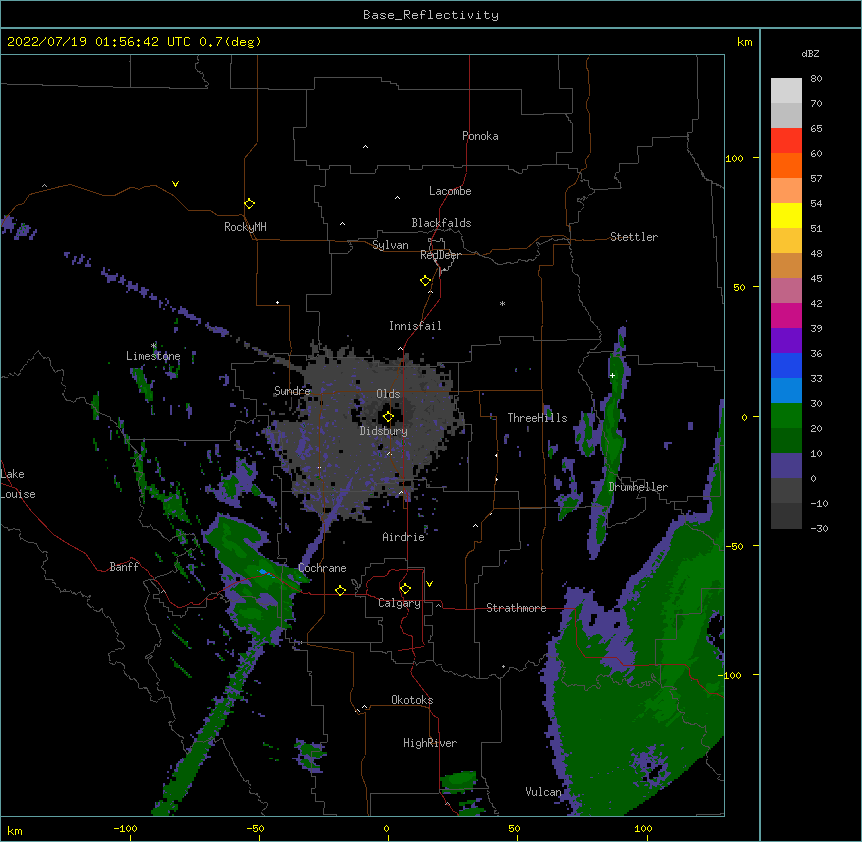This screenshot has height=842, width=862.
Task: Click the Drumheller label
Action: click(x=638, y=487)
